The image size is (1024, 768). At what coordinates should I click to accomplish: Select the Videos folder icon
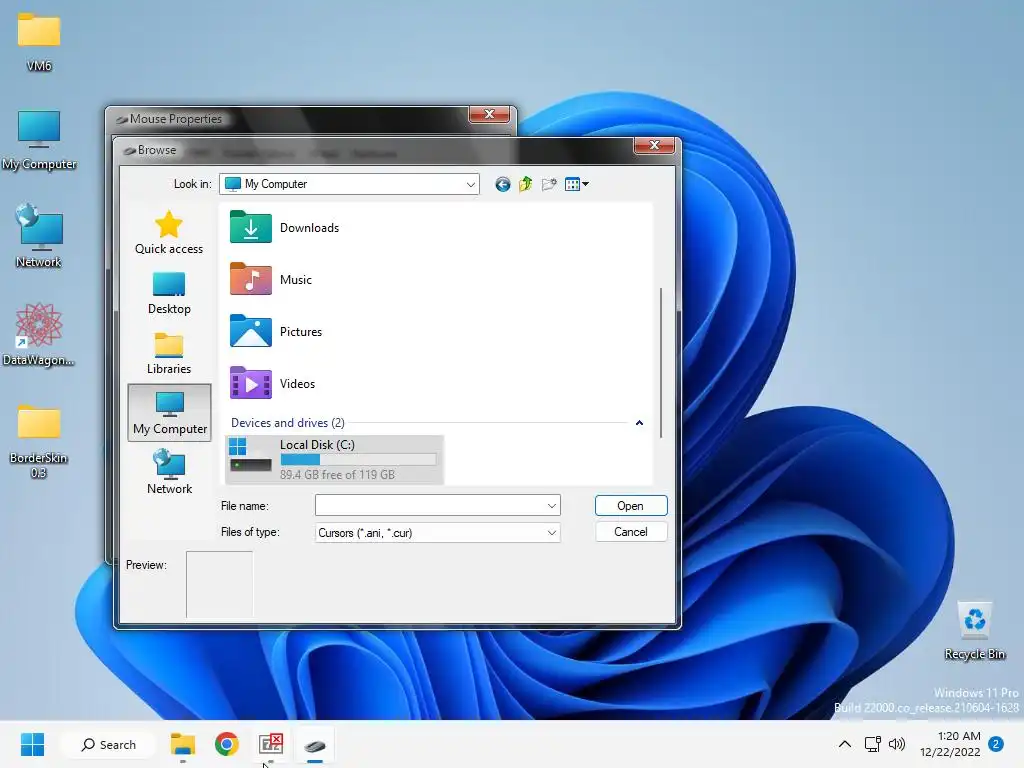[251, 383]
